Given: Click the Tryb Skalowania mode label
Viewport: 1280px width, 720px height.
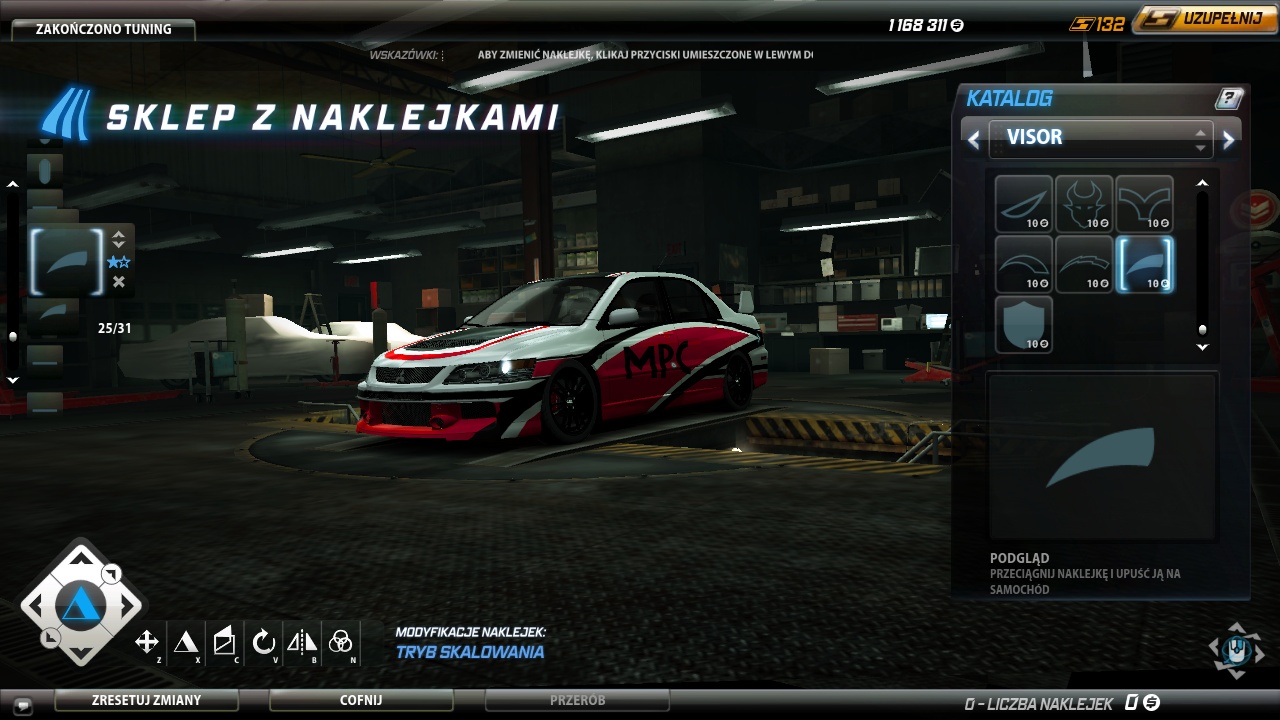Looking at the screenshot, I should point(470,652).
